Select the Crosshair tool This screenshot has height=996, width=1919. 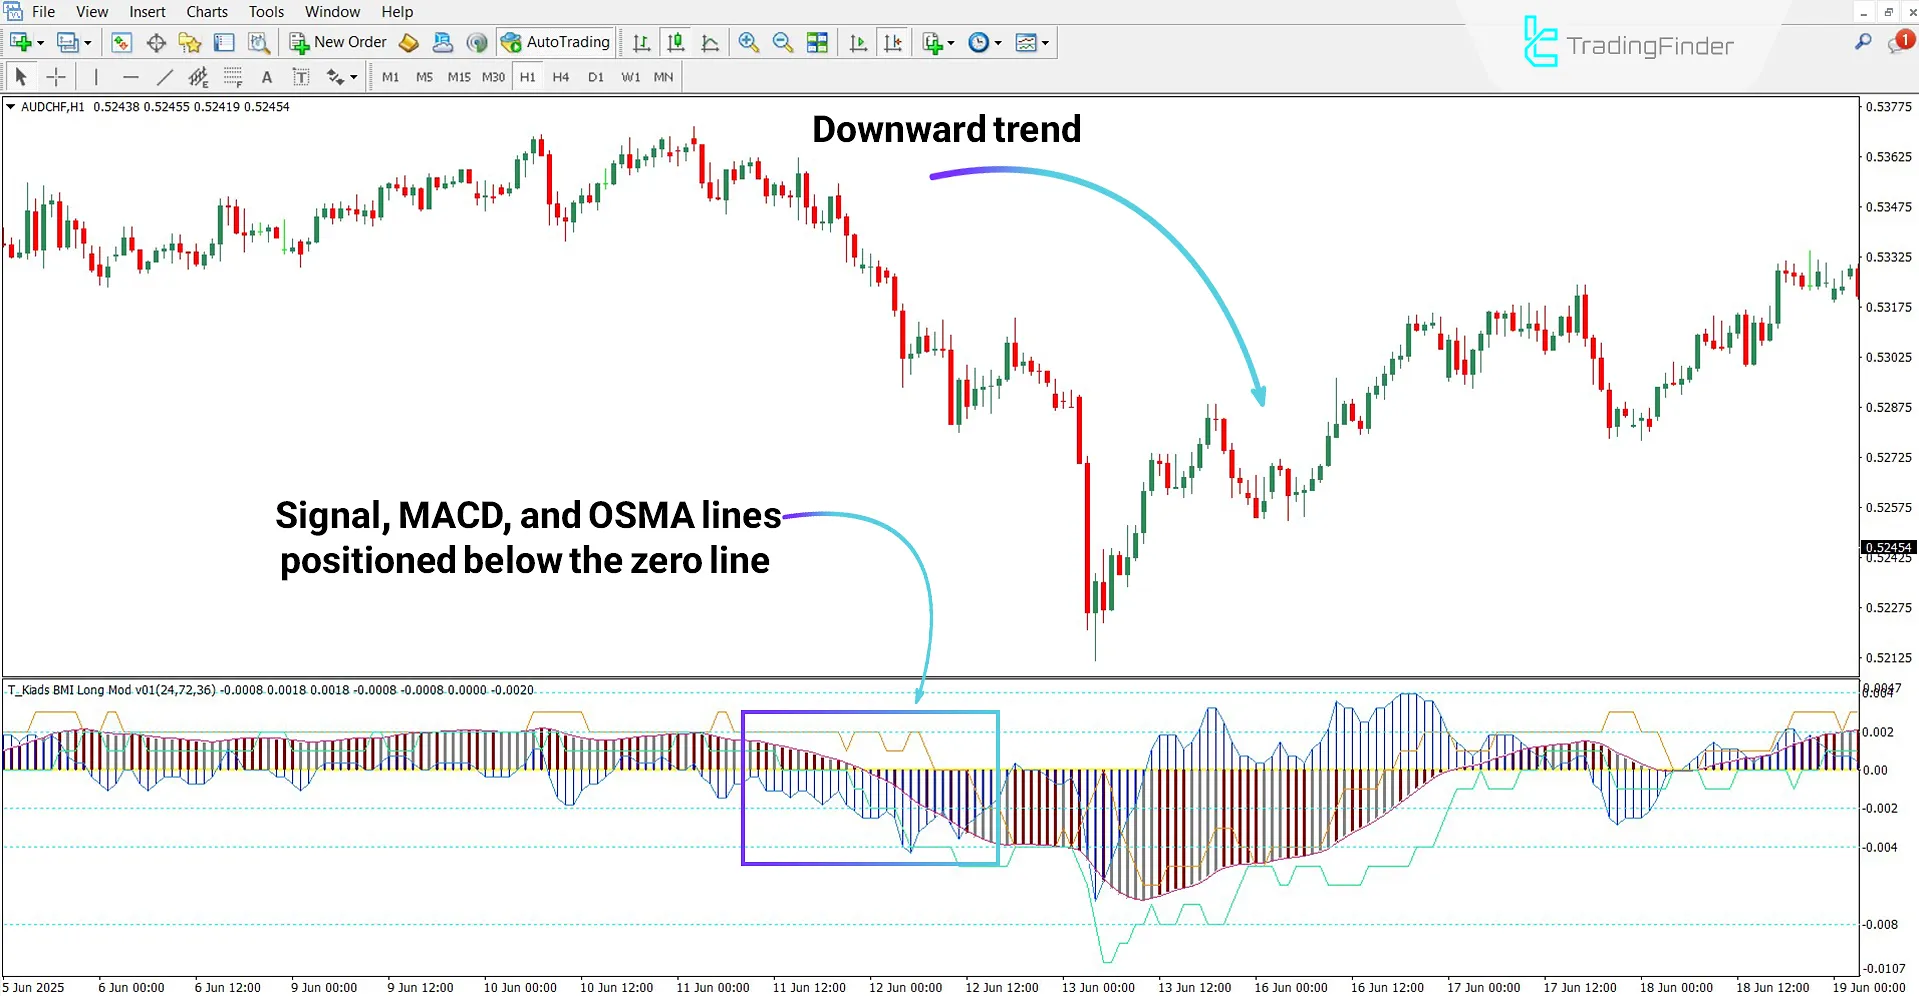pos(56,76)
